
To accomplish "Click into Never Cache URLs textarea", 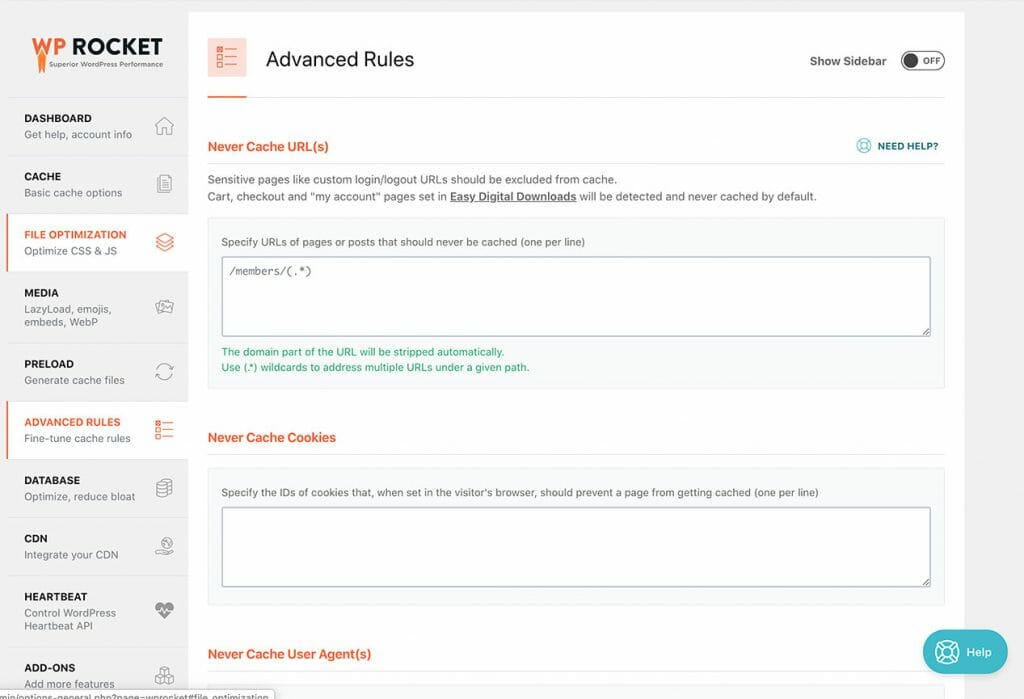I will [x=575, y=297].
